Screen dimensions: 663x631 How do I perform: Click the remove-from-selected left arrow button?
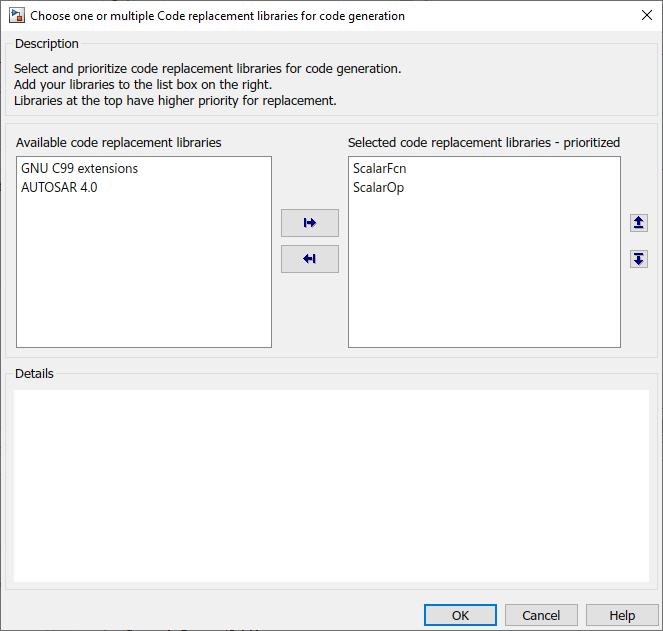coord(310,259)
